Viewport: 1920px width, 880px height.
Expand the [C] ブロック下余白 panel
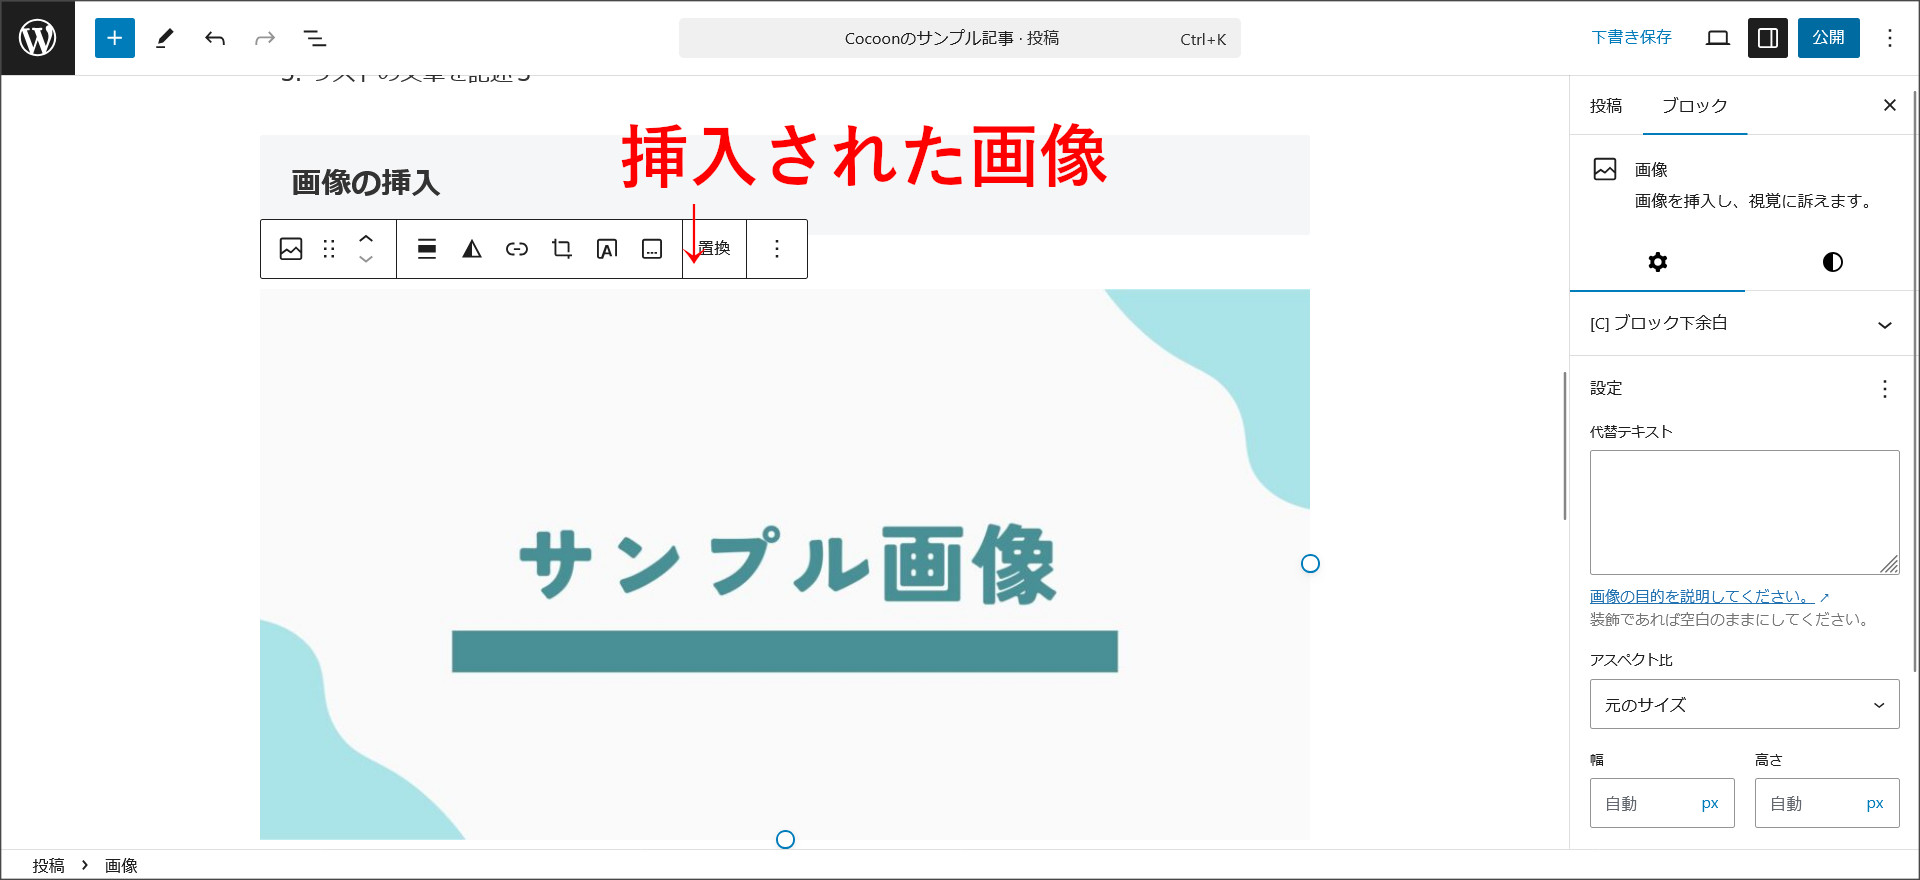pyautogui.click(x=1742, y=324)
